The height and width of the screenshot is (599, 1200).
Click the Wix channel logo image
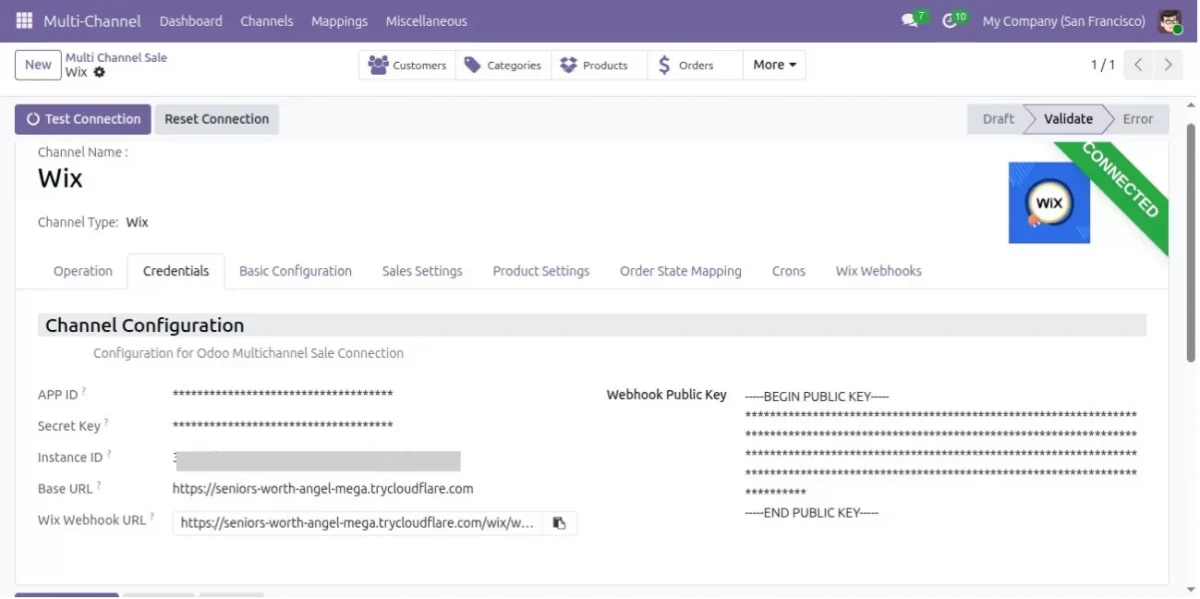(1049, 202)
